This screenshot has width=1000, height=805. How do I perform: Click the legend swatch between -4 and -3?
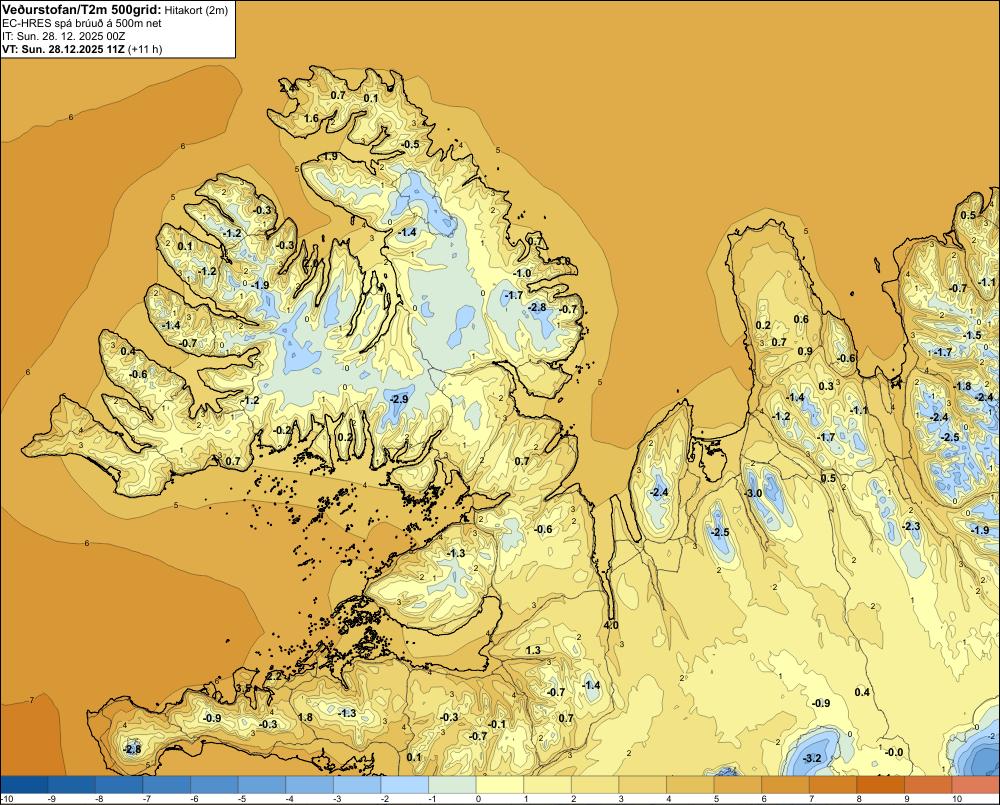click(310, 784)
